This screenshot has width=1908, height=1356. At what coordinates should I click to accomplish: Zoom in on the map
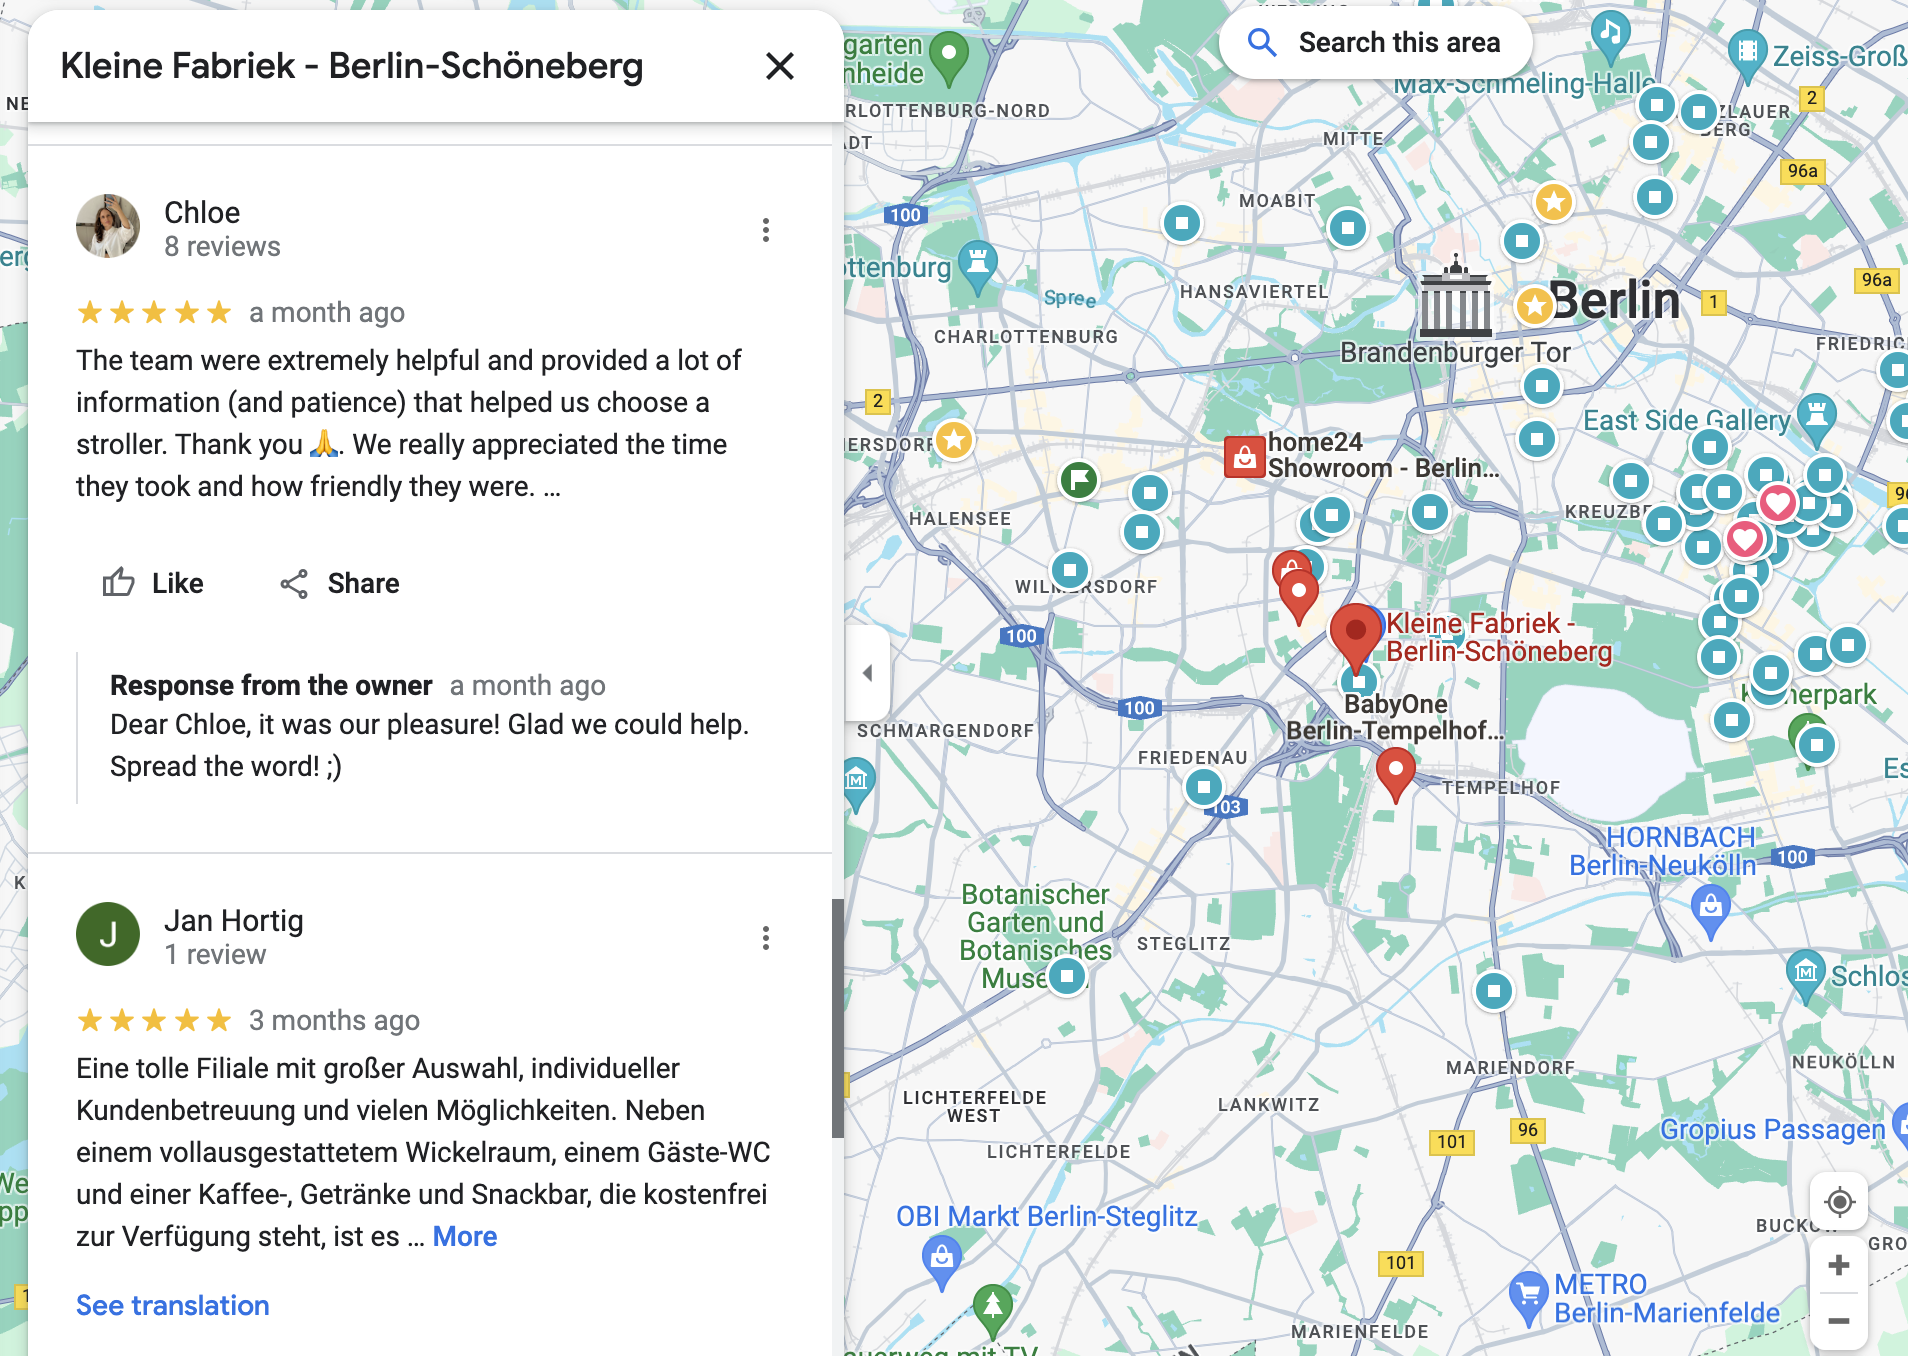[1838, 1265]
